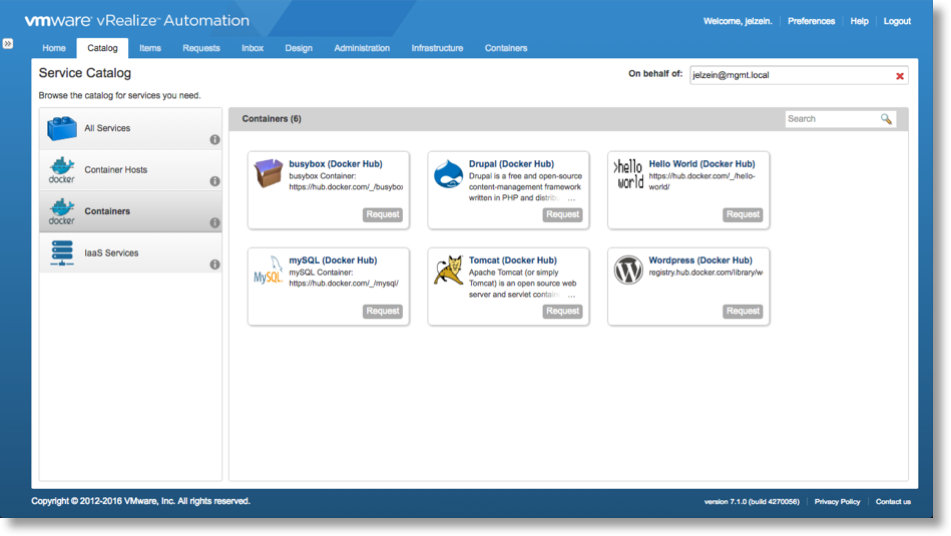The image size is (951, 536).
Task: Request the Hello World container
Action: point(742,215)
